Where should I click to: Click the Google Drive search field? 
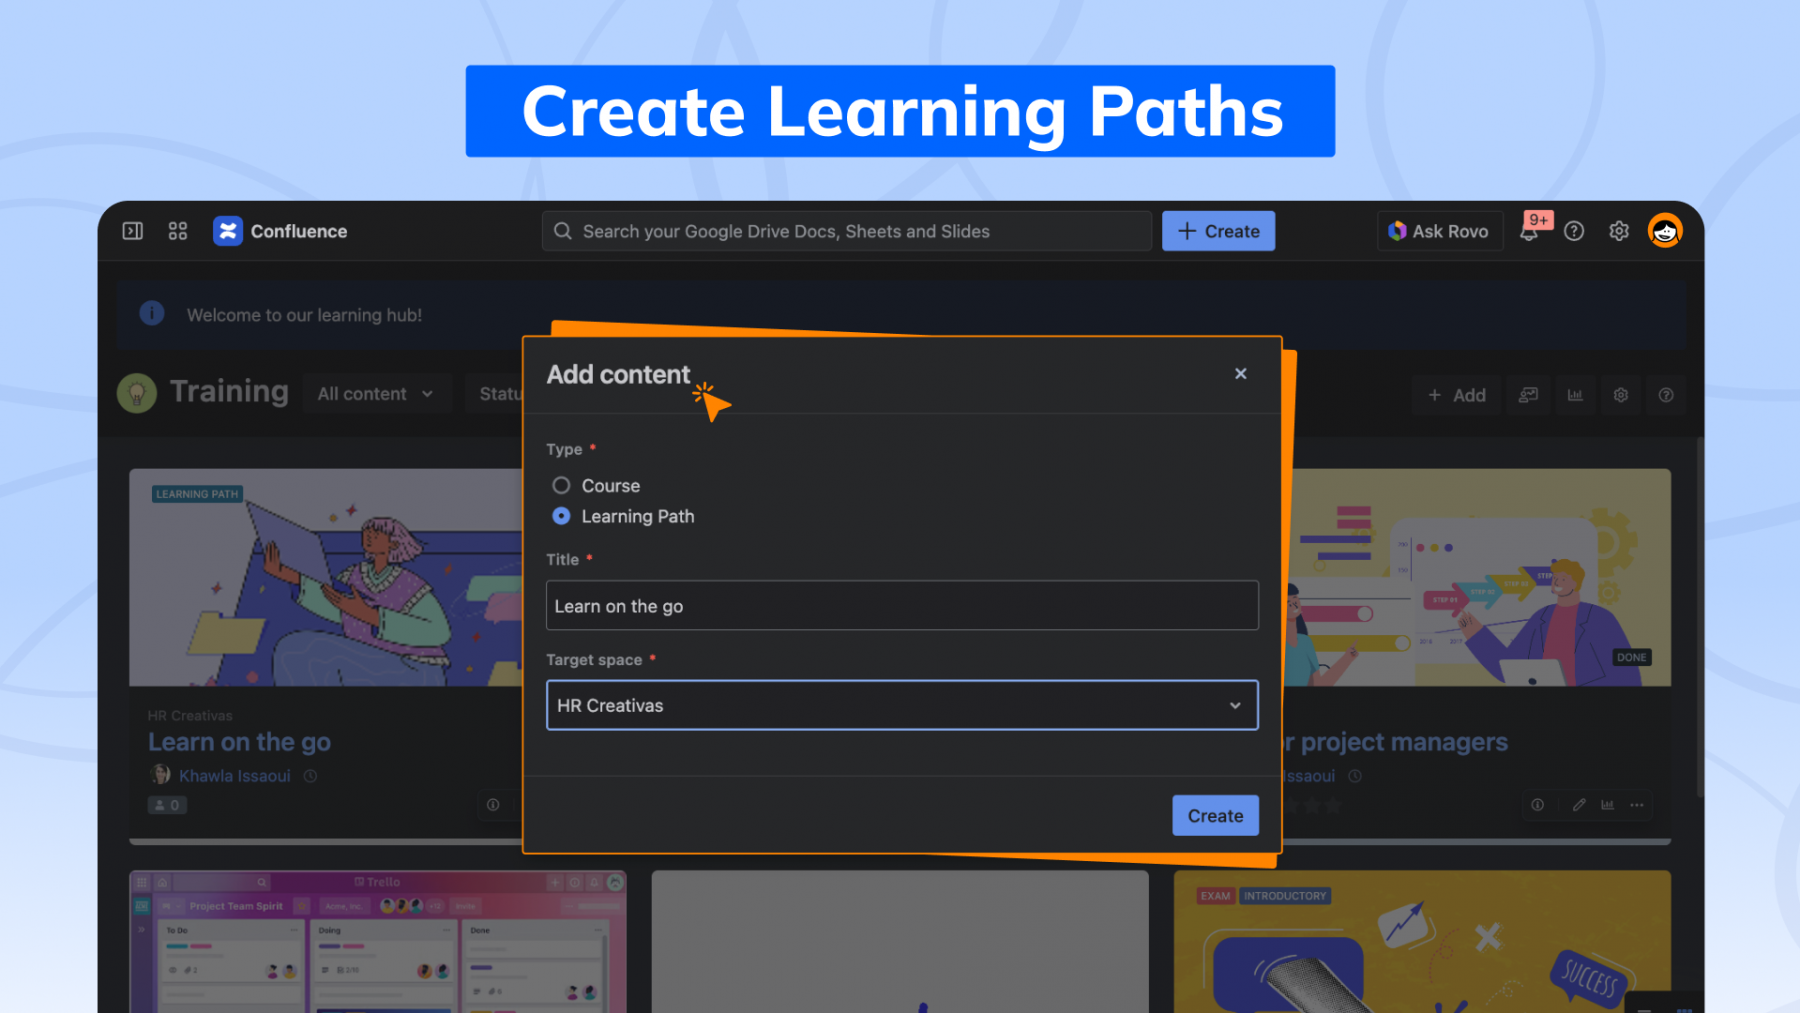[x=846, y=231]
